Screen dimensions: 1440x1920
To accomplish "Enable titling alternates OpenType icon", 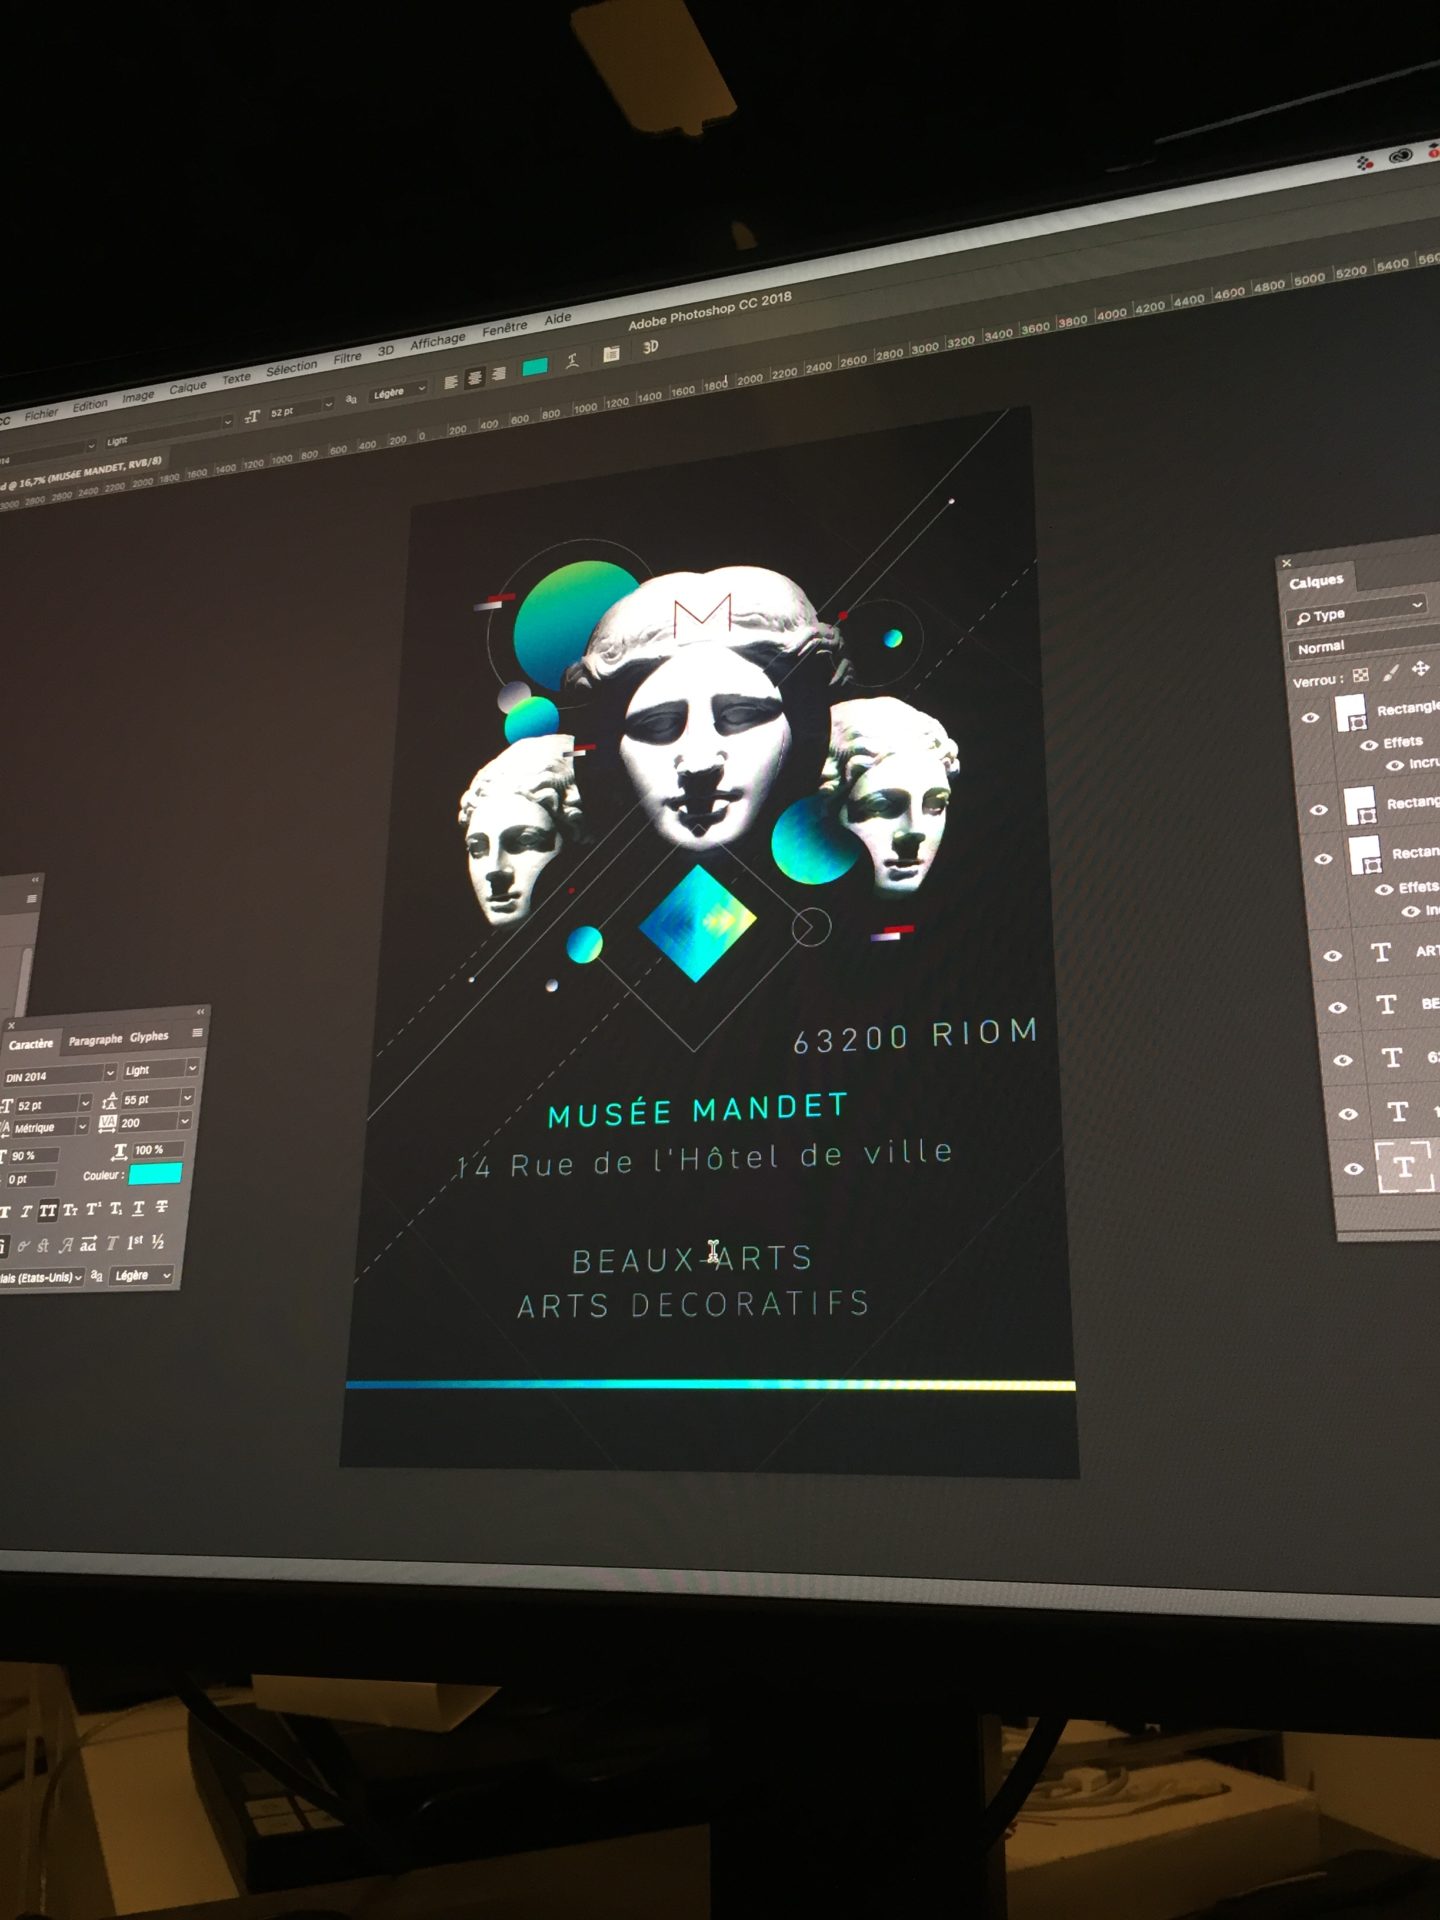I will point(112,1243).
